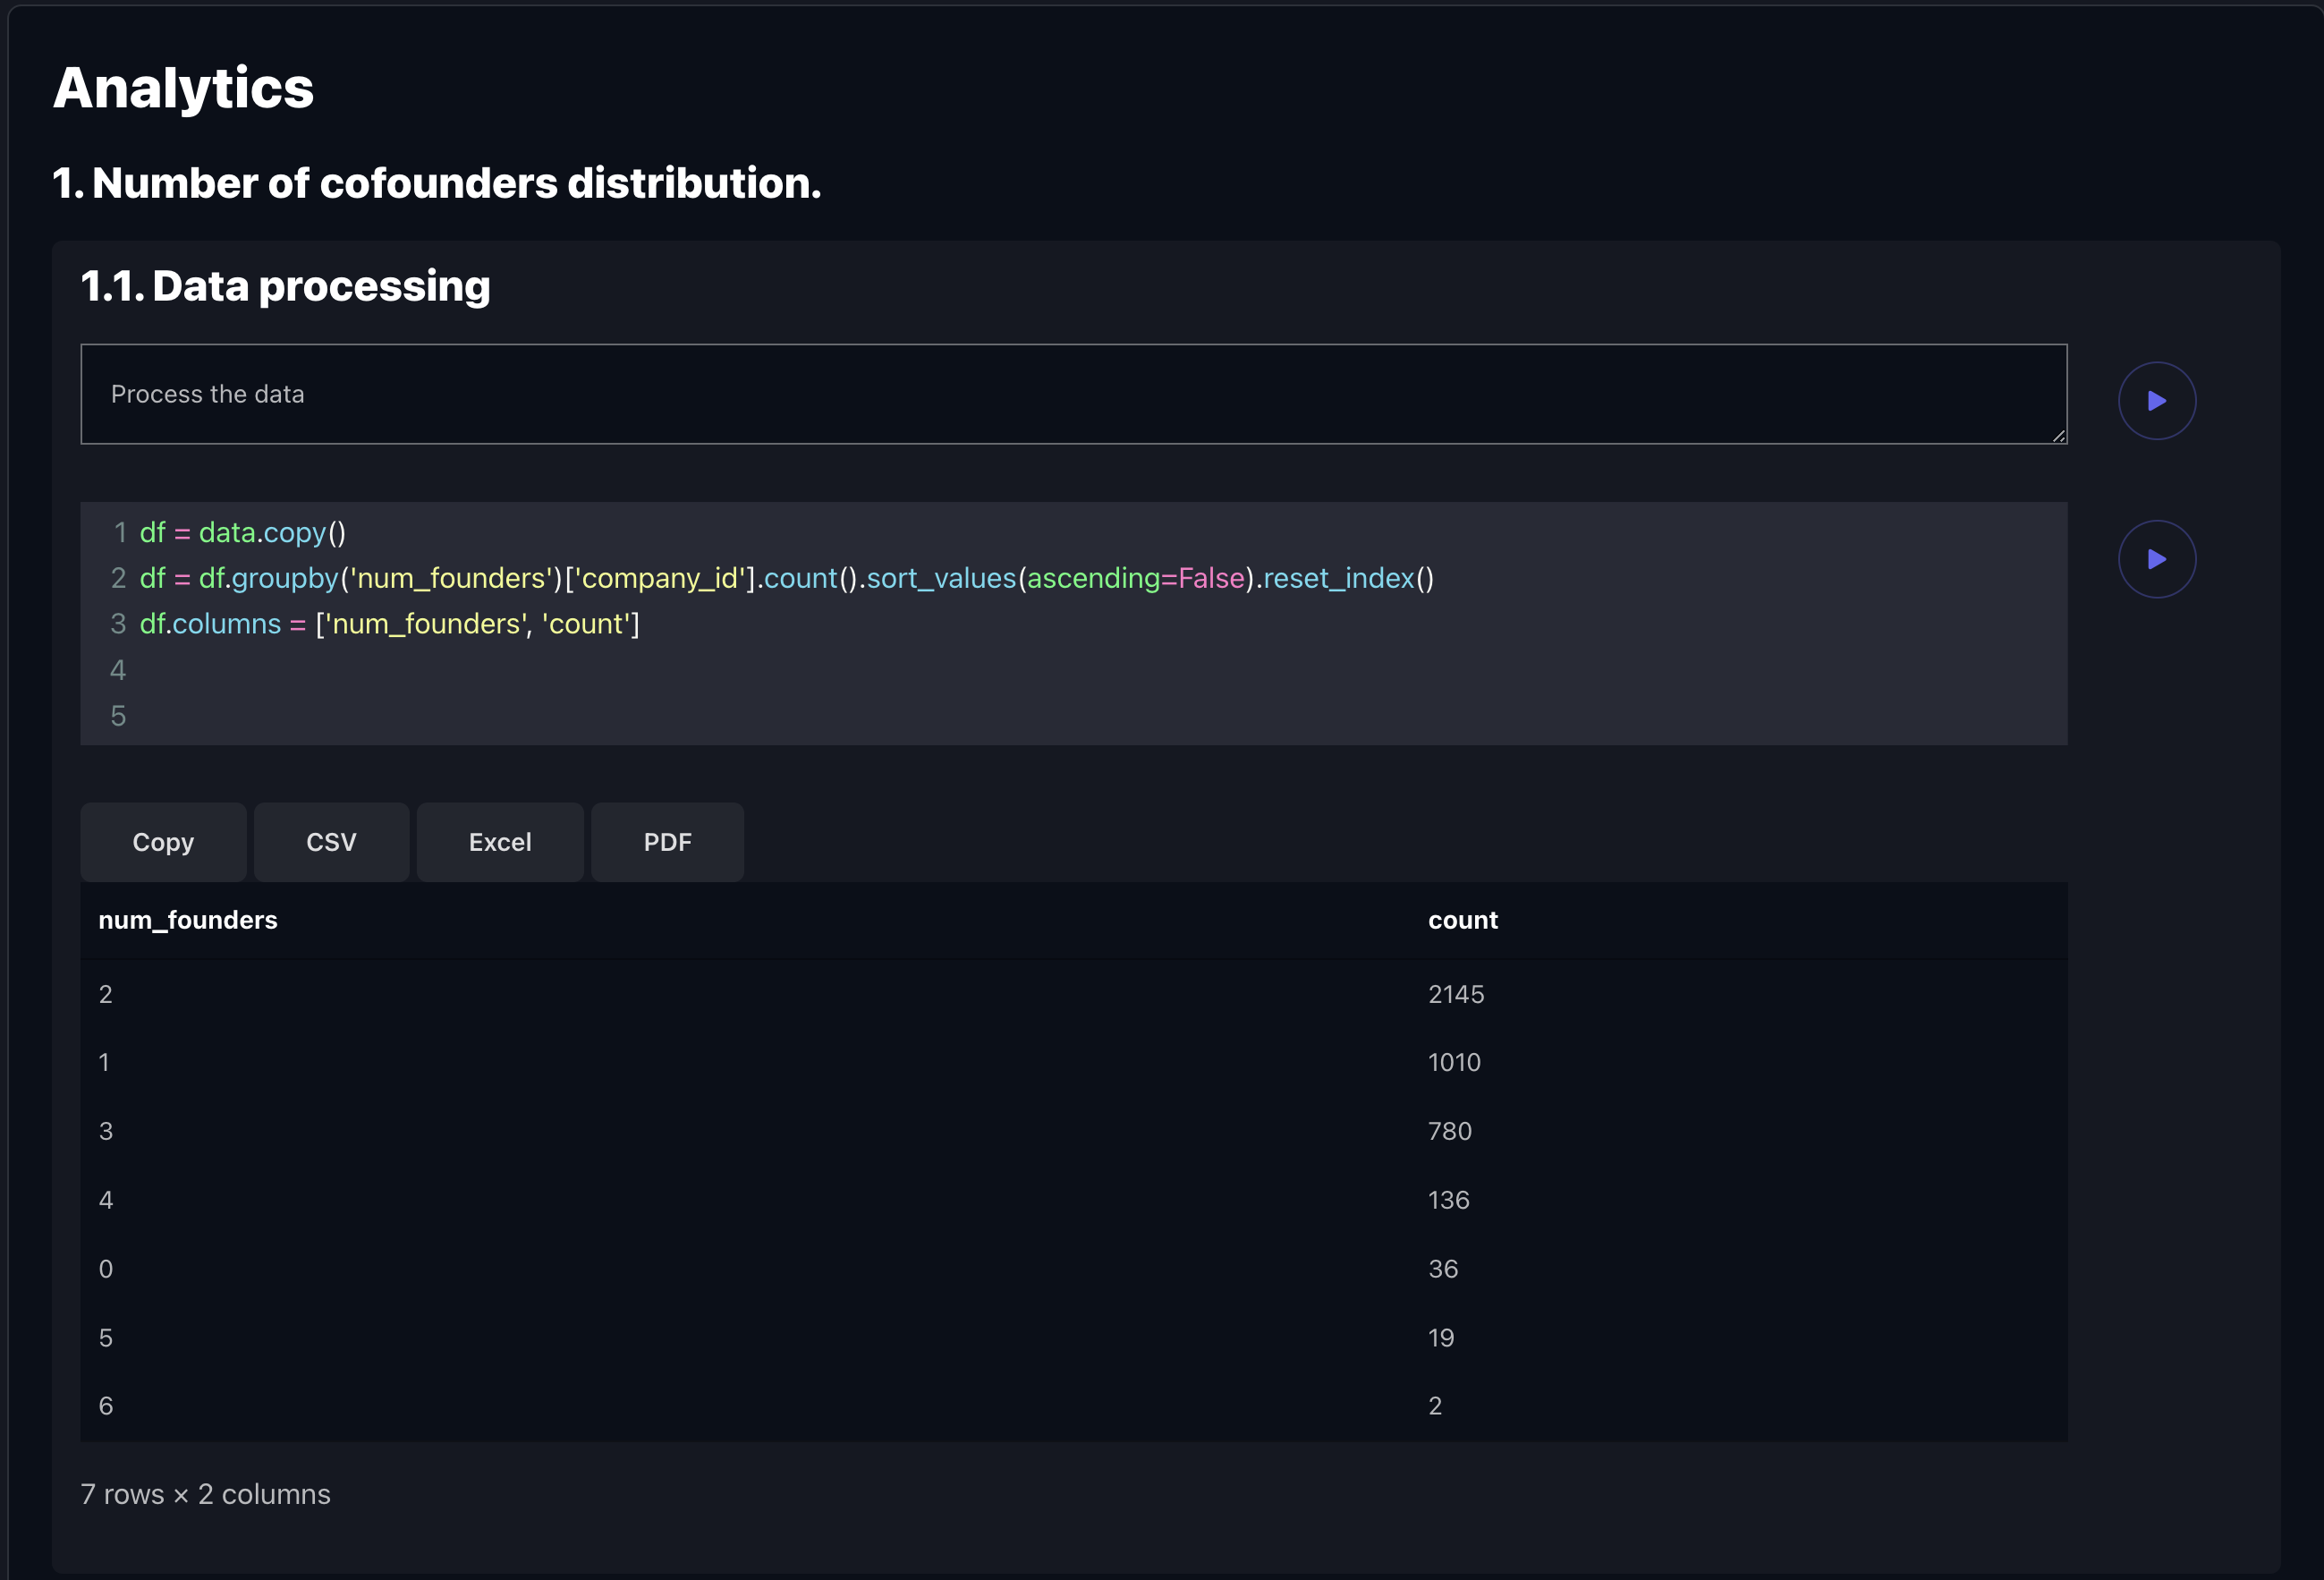Copy the table with Copy button

[163, 842]
